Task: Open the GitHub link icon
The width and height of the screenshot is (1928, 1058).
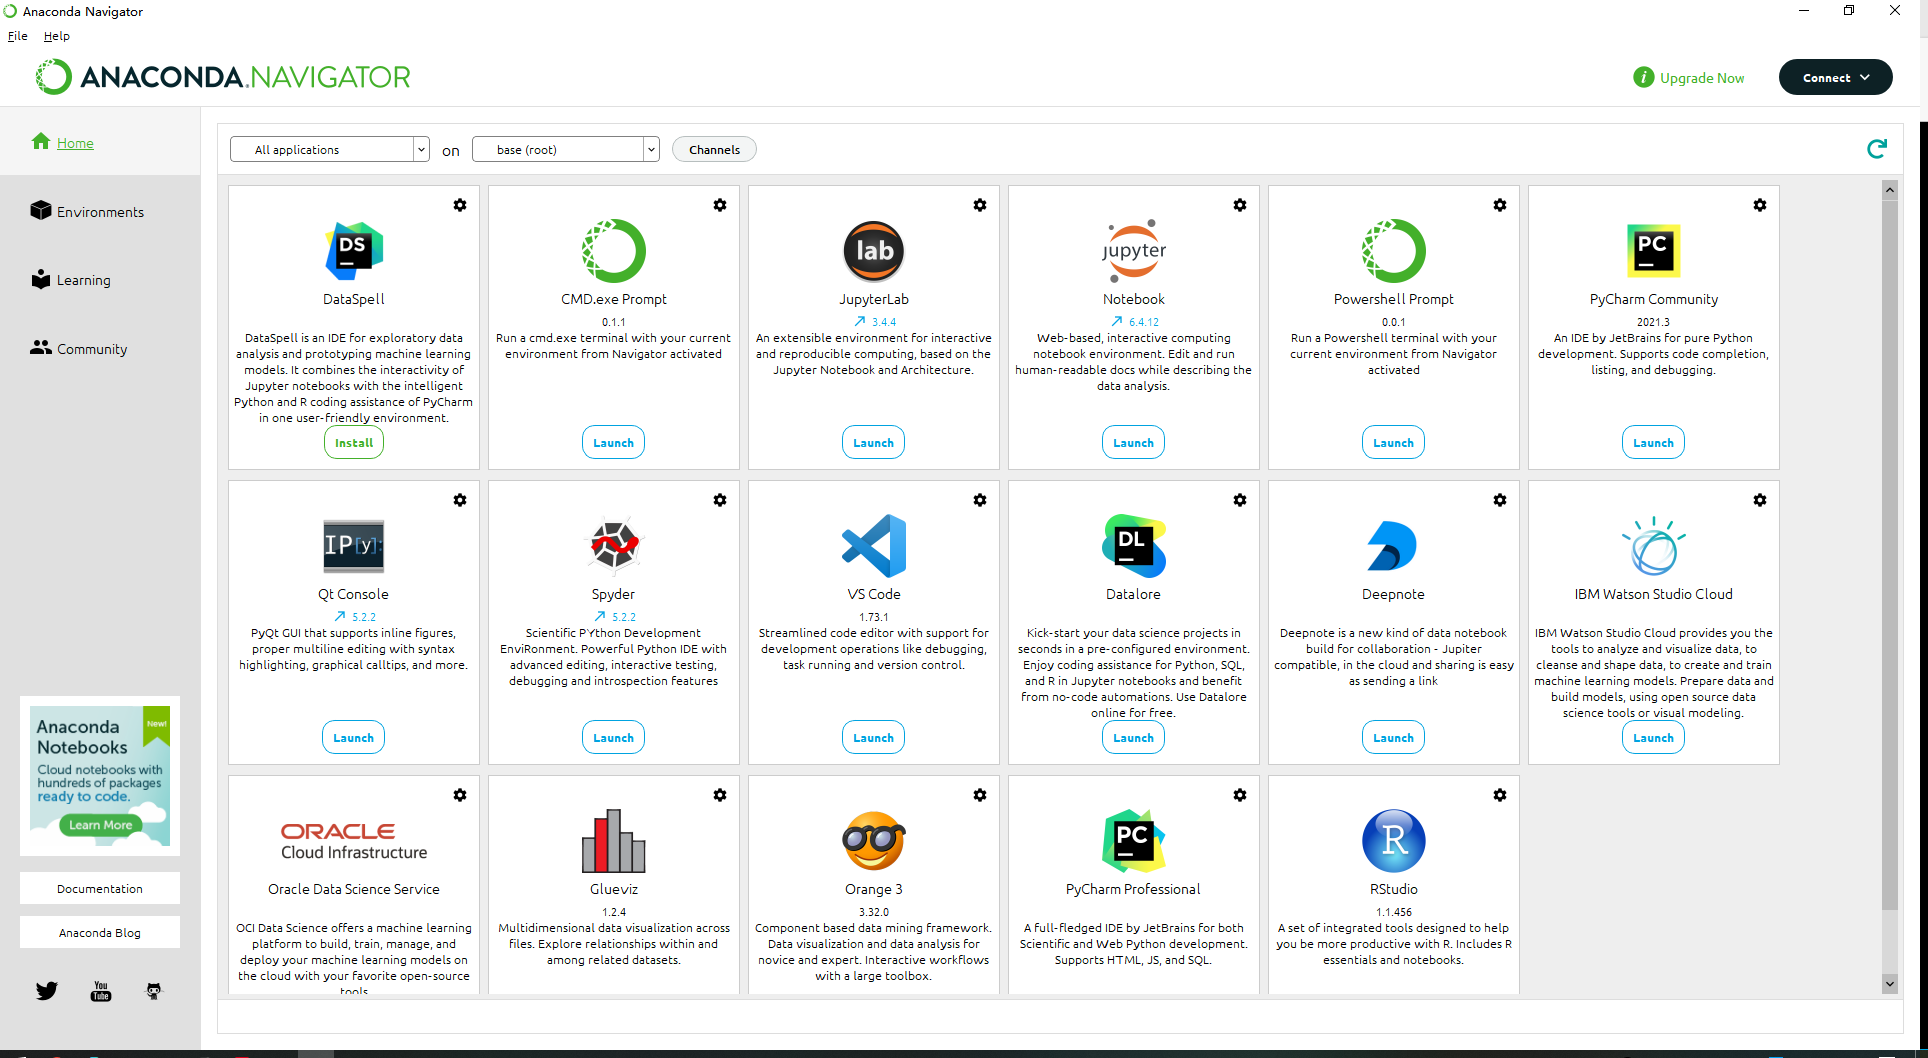Action: tap(154, 991)
